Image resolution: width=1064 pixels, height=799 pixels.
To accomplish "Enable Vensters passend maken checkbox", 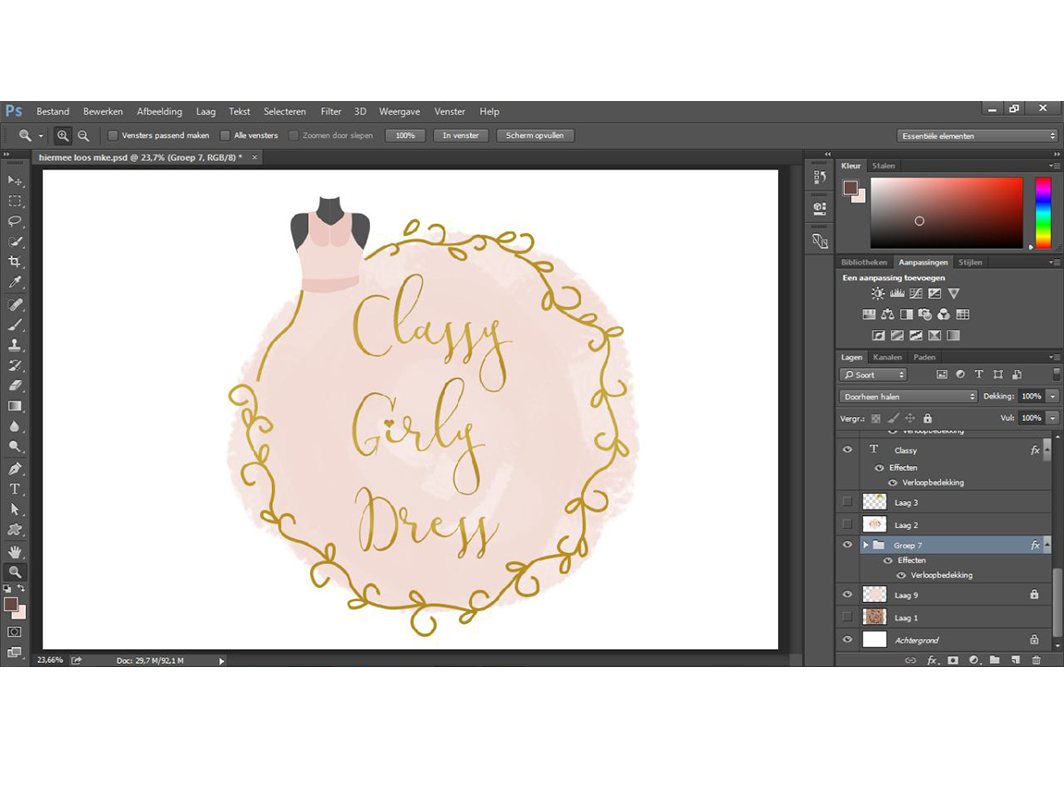I will (113, 136).
